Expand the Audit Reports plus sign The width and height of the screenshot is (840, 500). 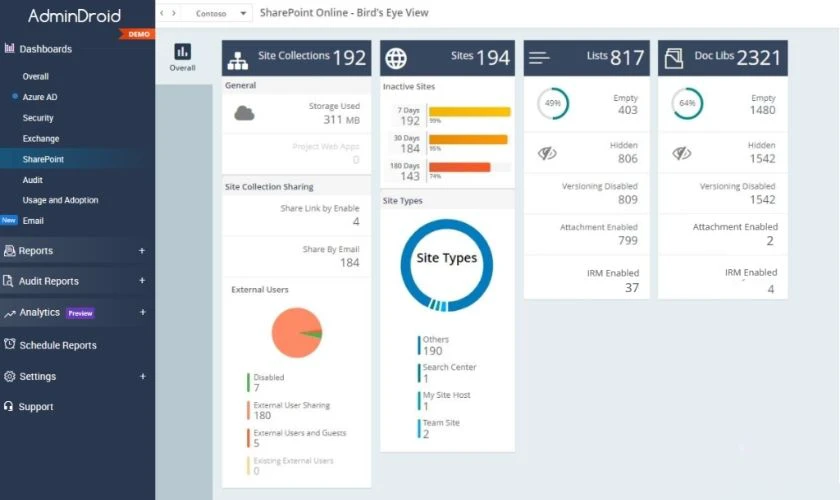click(142, 280)
